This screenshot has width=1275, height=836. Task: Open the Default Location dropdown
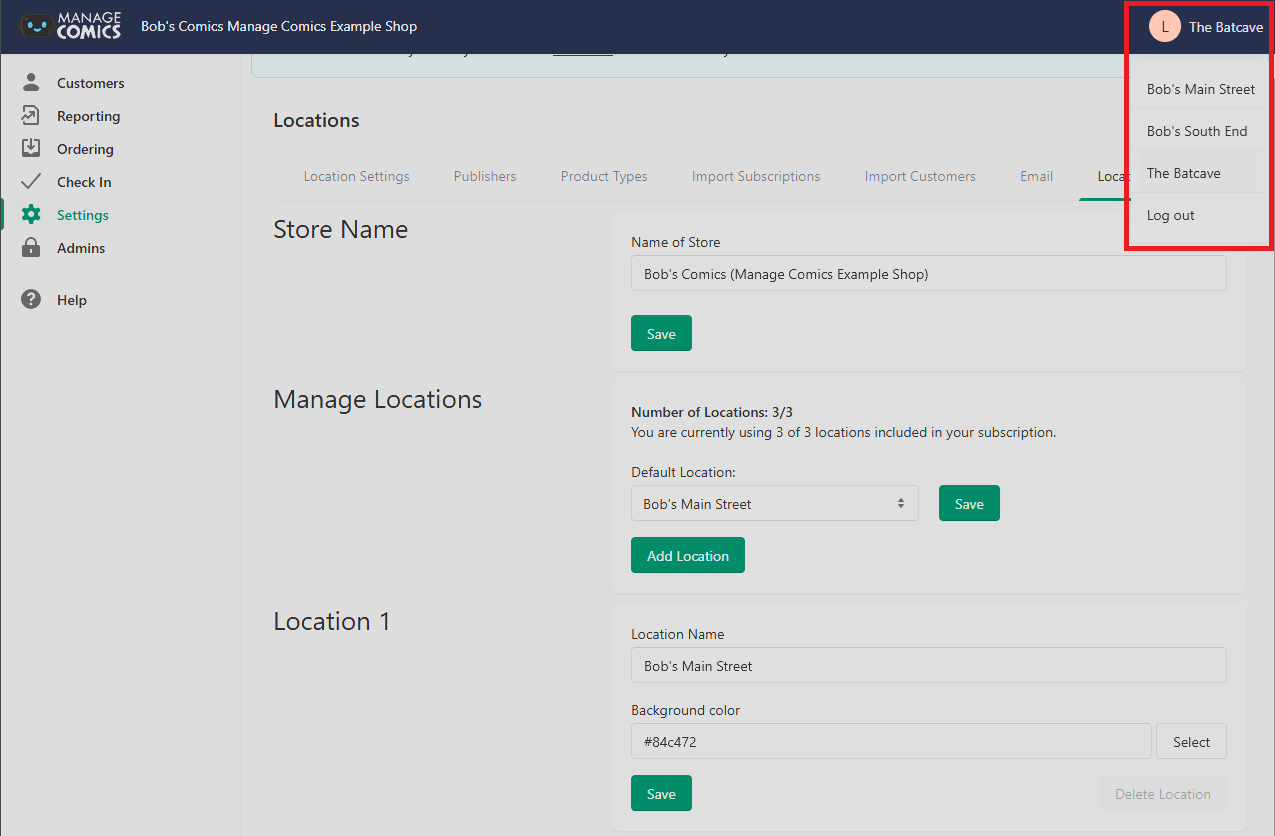pos(775,504)
